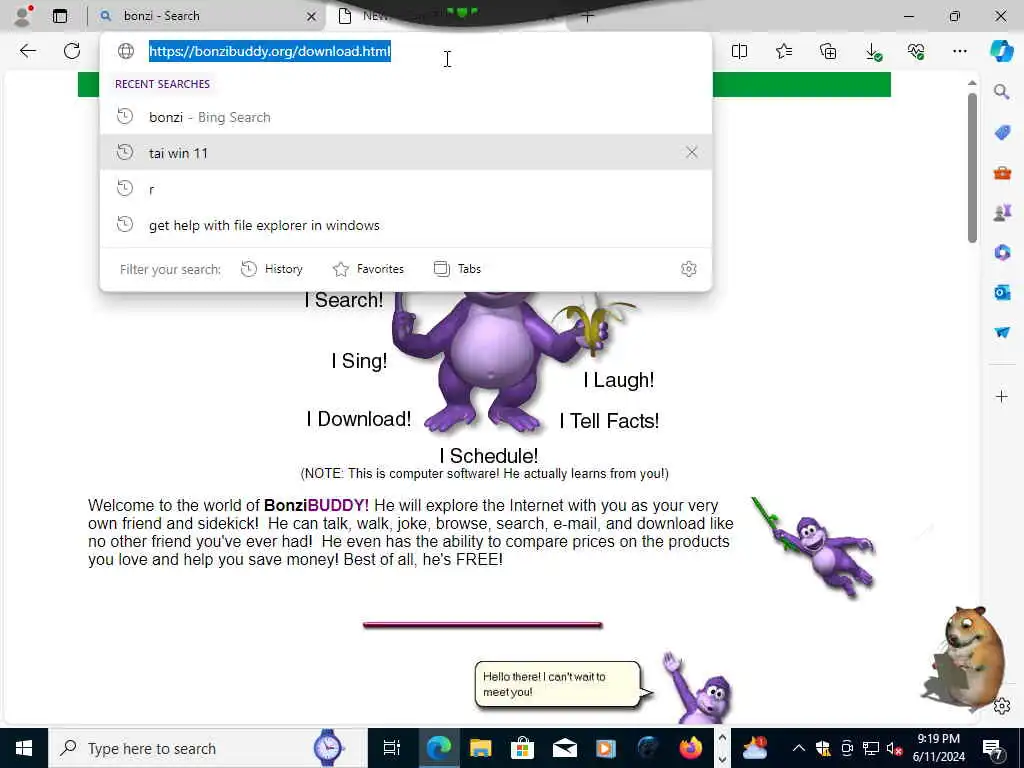Open the Copilot icon
The width and height of the screenshot is (1024, 768).
click(1002, 51)
